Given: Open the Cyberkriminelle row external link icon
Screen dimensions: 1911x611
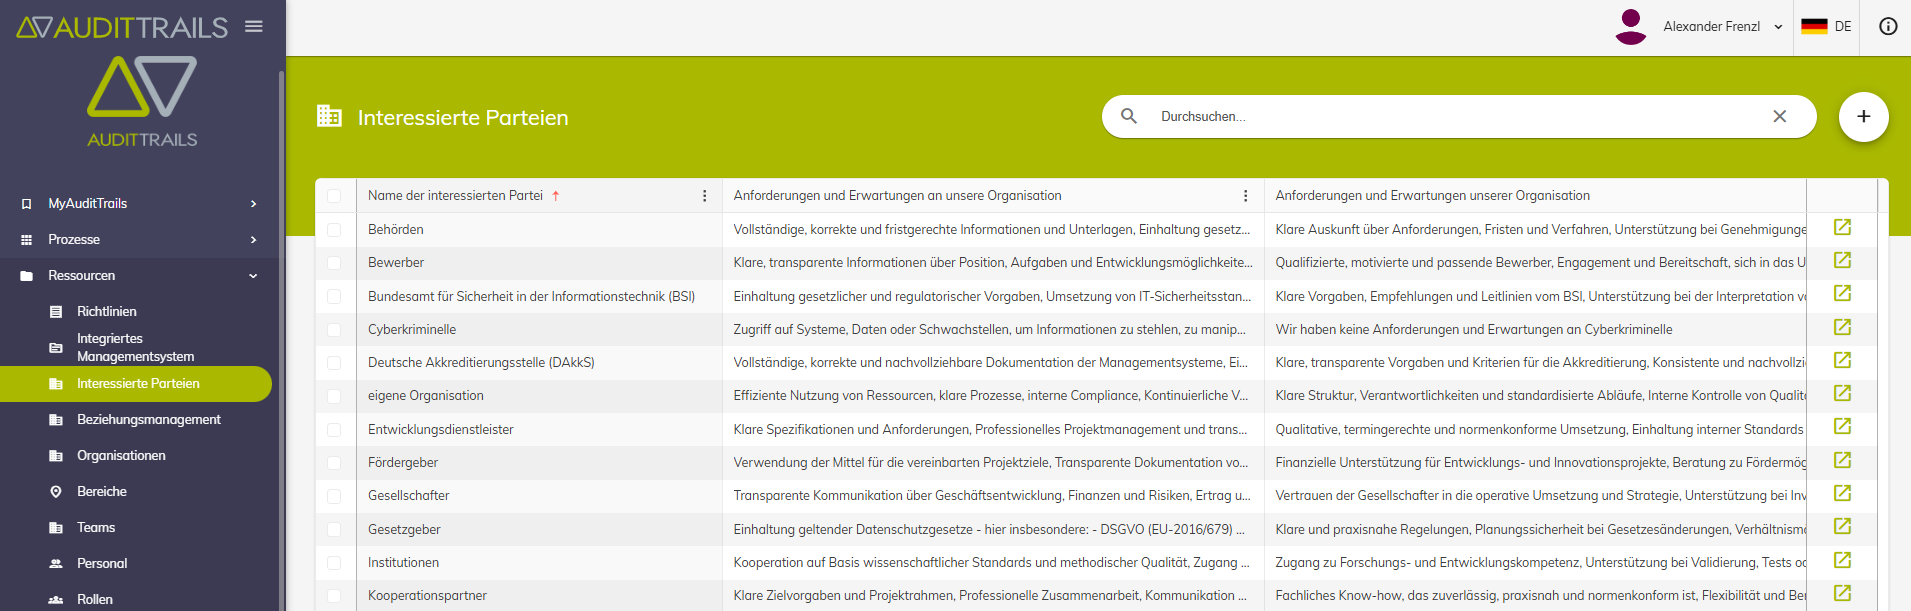Looking at the screenshot, I should click(x=1842, y=328).
